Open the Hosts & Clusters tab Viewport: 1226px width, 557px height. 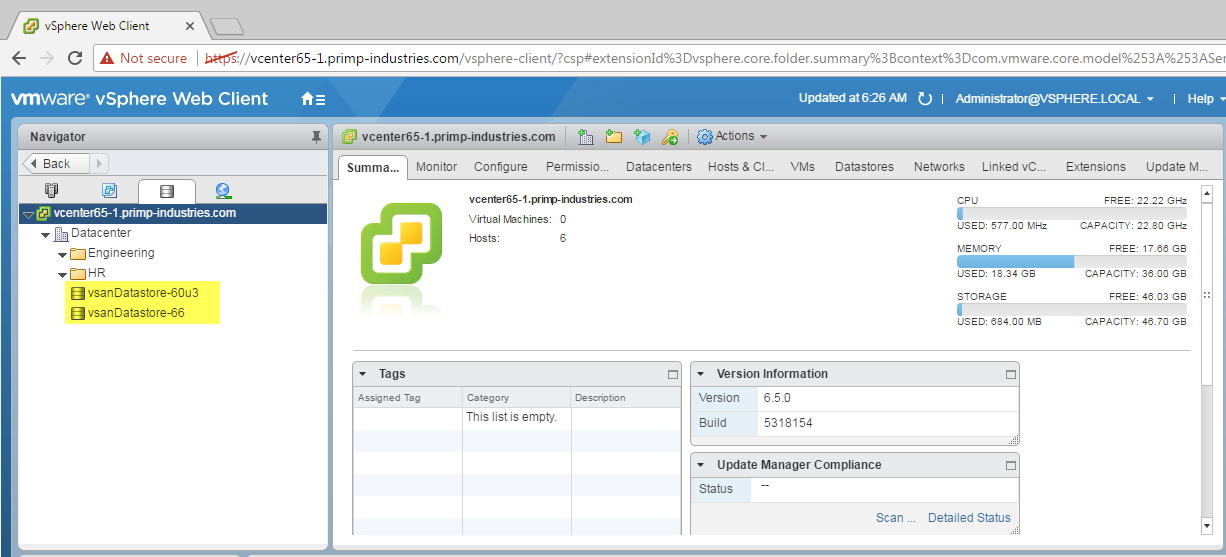click(x=741, y=167)
